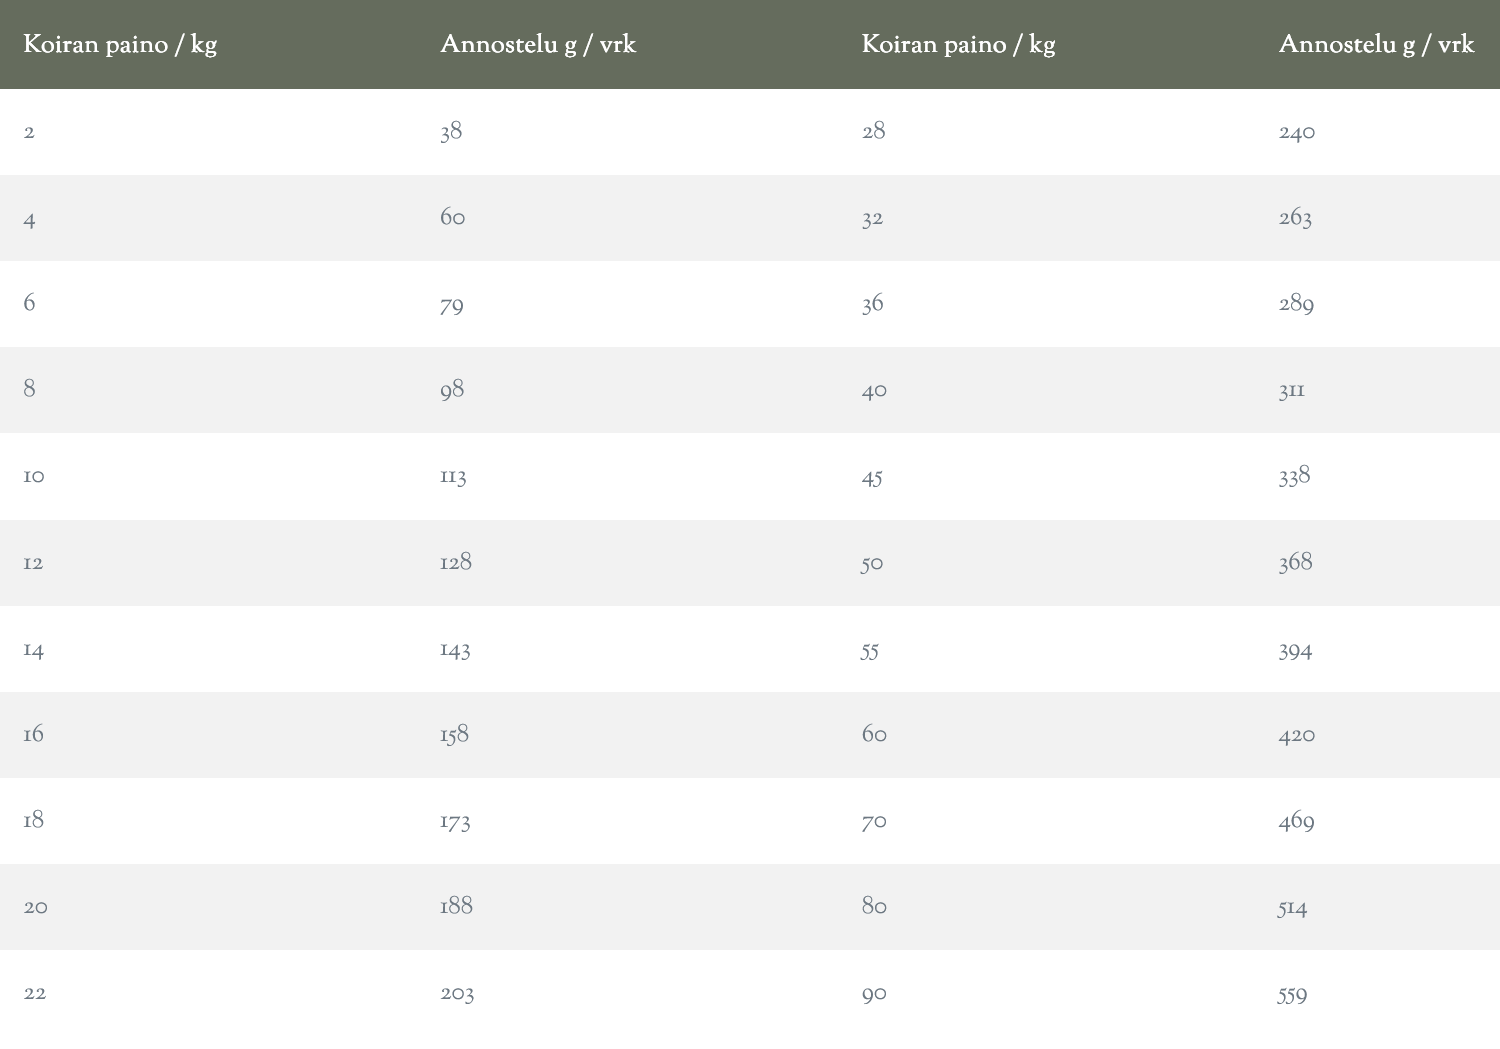This screenshot has width=1500, height=1049.
Task: Click the 263 dosage cell
Action: (x=1295, y=218)
